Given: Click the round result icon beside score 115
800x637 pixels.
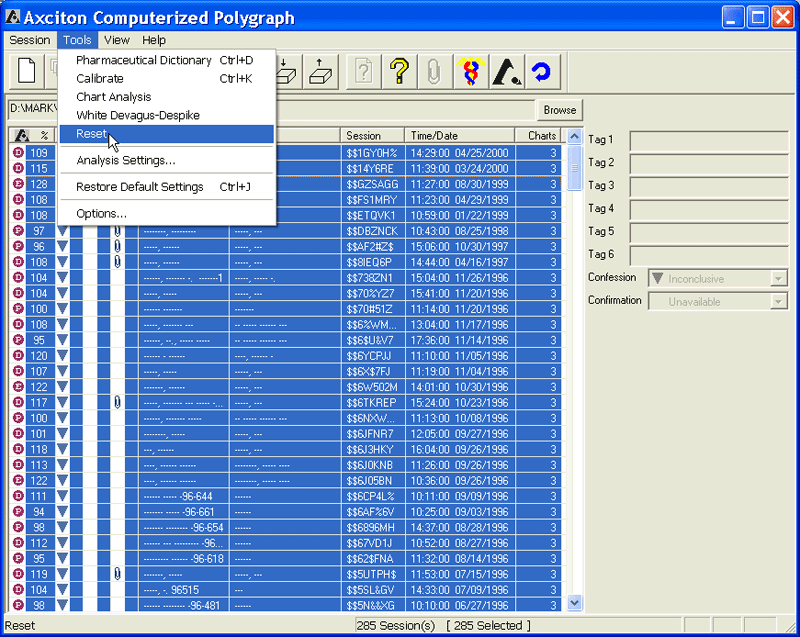Looking at the screenshot, I should pos(18,168).
